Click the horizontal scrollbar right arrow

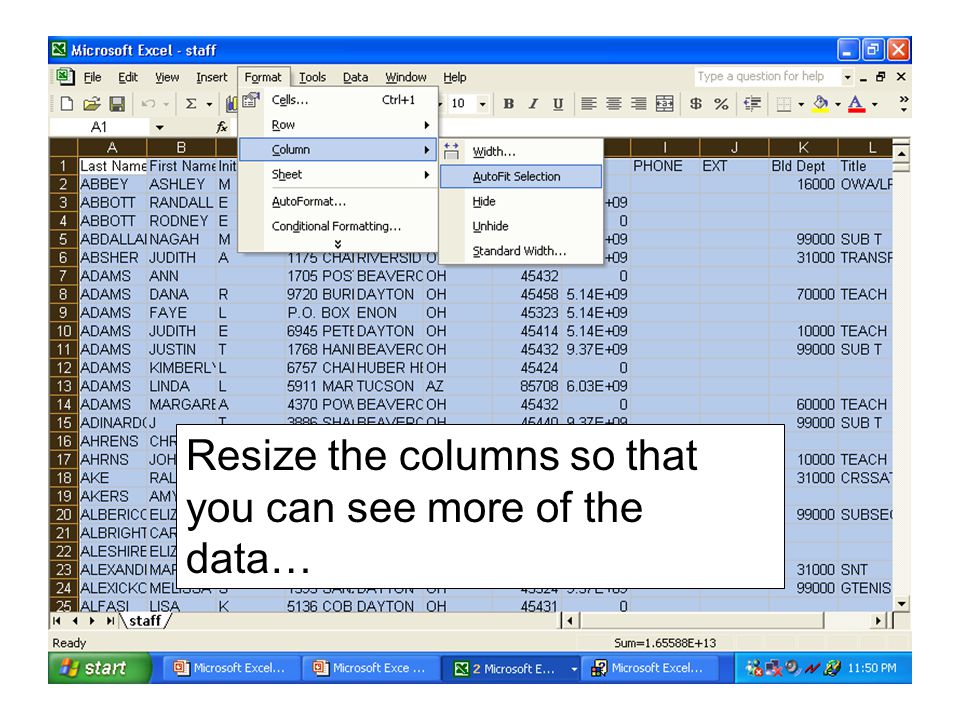tap(878, 621)
